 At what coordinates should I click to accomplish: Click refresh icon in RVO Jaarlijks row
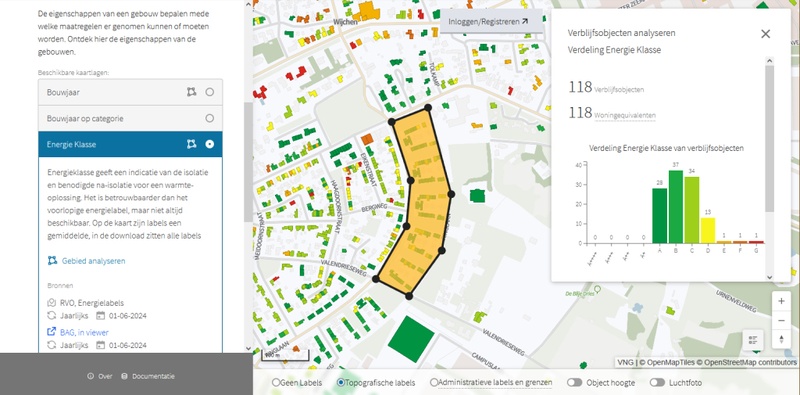[x=51, y=315]
